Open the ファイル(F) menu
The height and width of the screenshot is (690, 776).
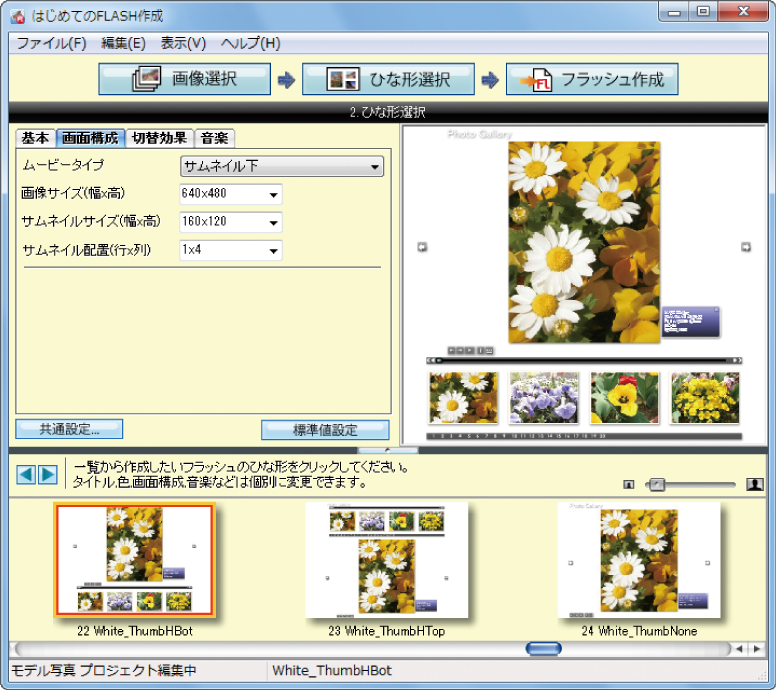51,43
